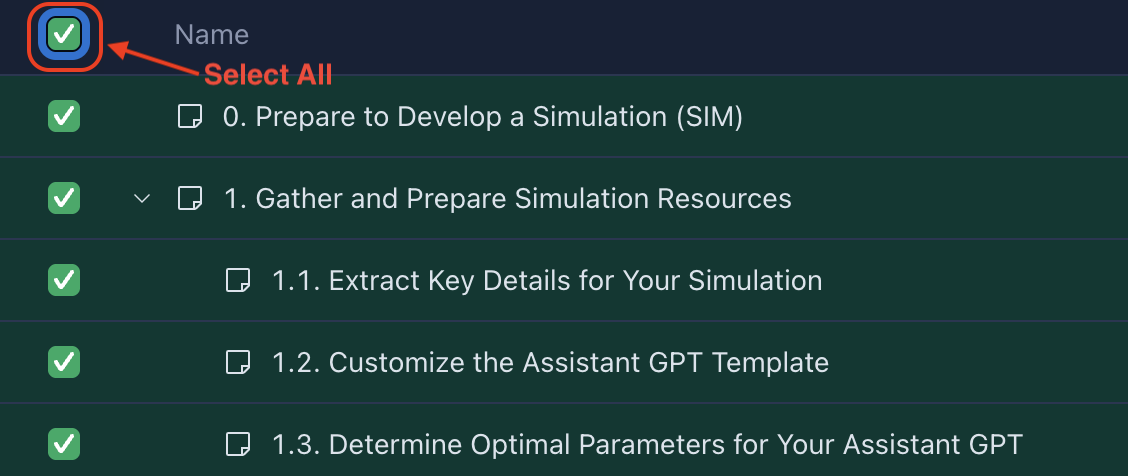Toggle checkbox beside '1.3. Determine Optimal Parameters'
Image resolution: width=1128 pixels, height=476 pixels.
pyautogui.click(x=64, y=442)
